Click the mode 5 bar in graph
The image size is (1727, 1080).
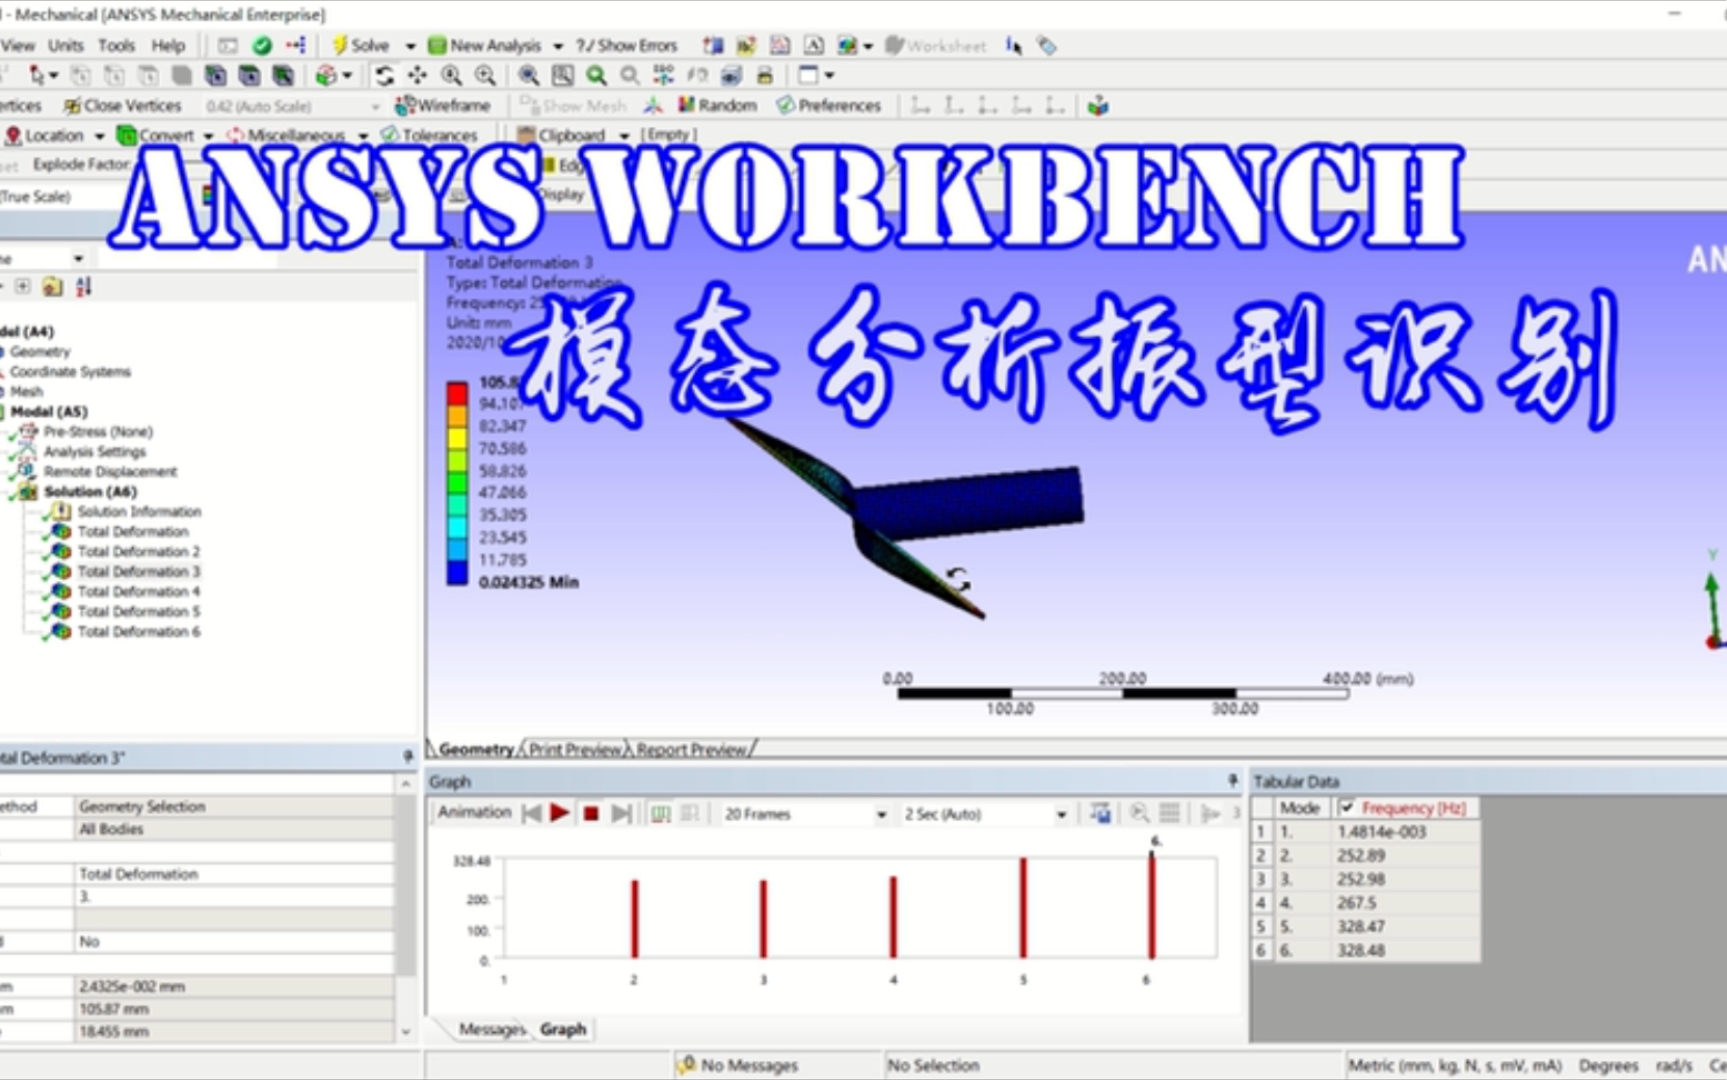(x=1023, y=908)
